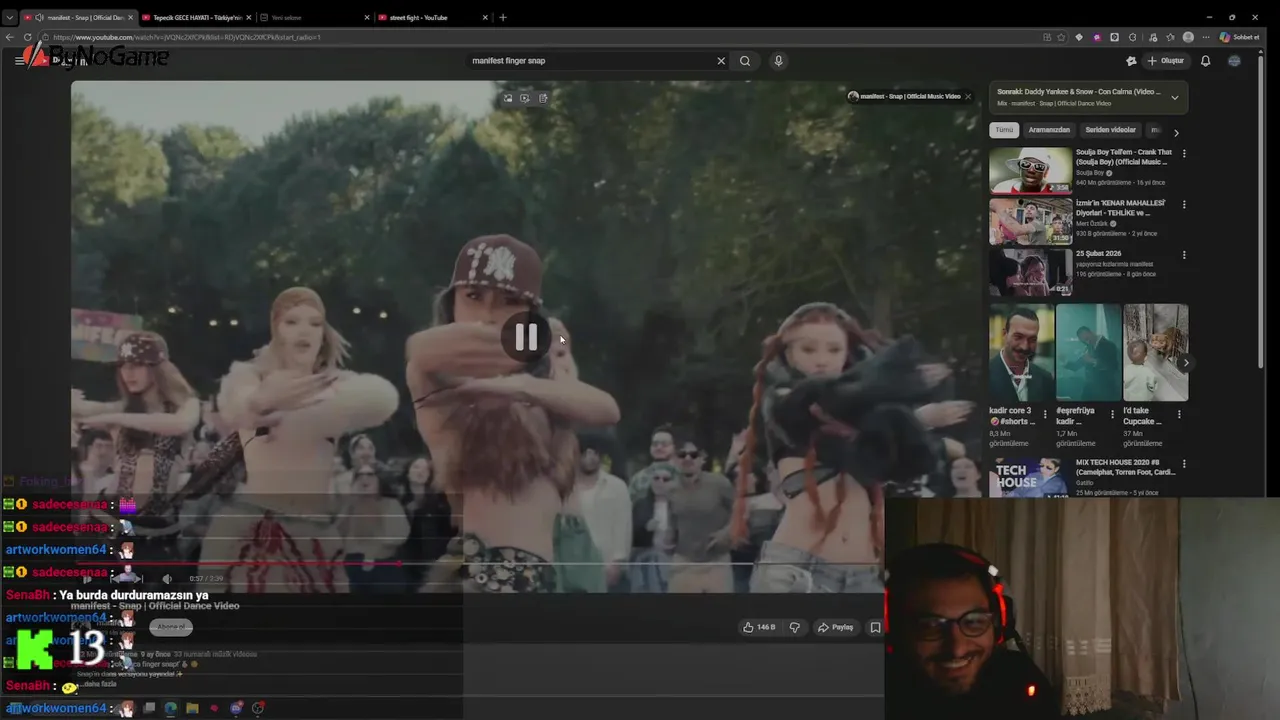Open MIX TECH HOUSE 2020 video
This screenshot has width=1280, height=720.
(x=1030, y=478)
